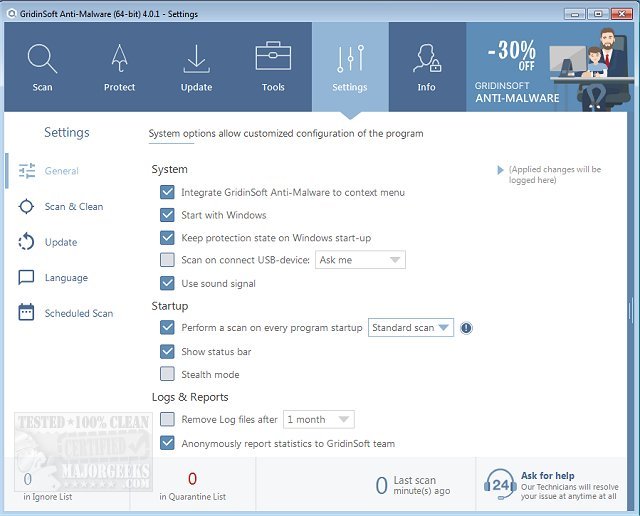640x516 pixels.
Task: Select the Tools briefcase icon
Action: click(x=273, y=56)
